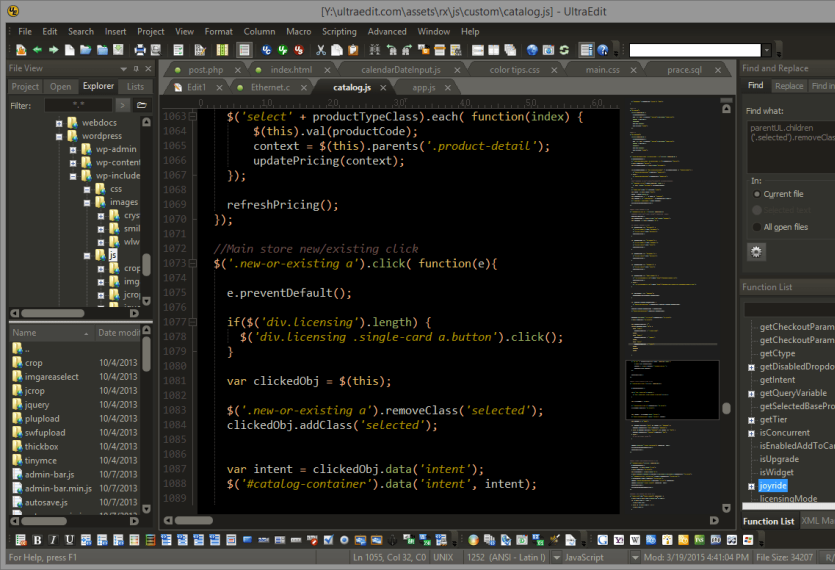Expand the joyride function node
835x570 pixels.
tap(751, 486)
